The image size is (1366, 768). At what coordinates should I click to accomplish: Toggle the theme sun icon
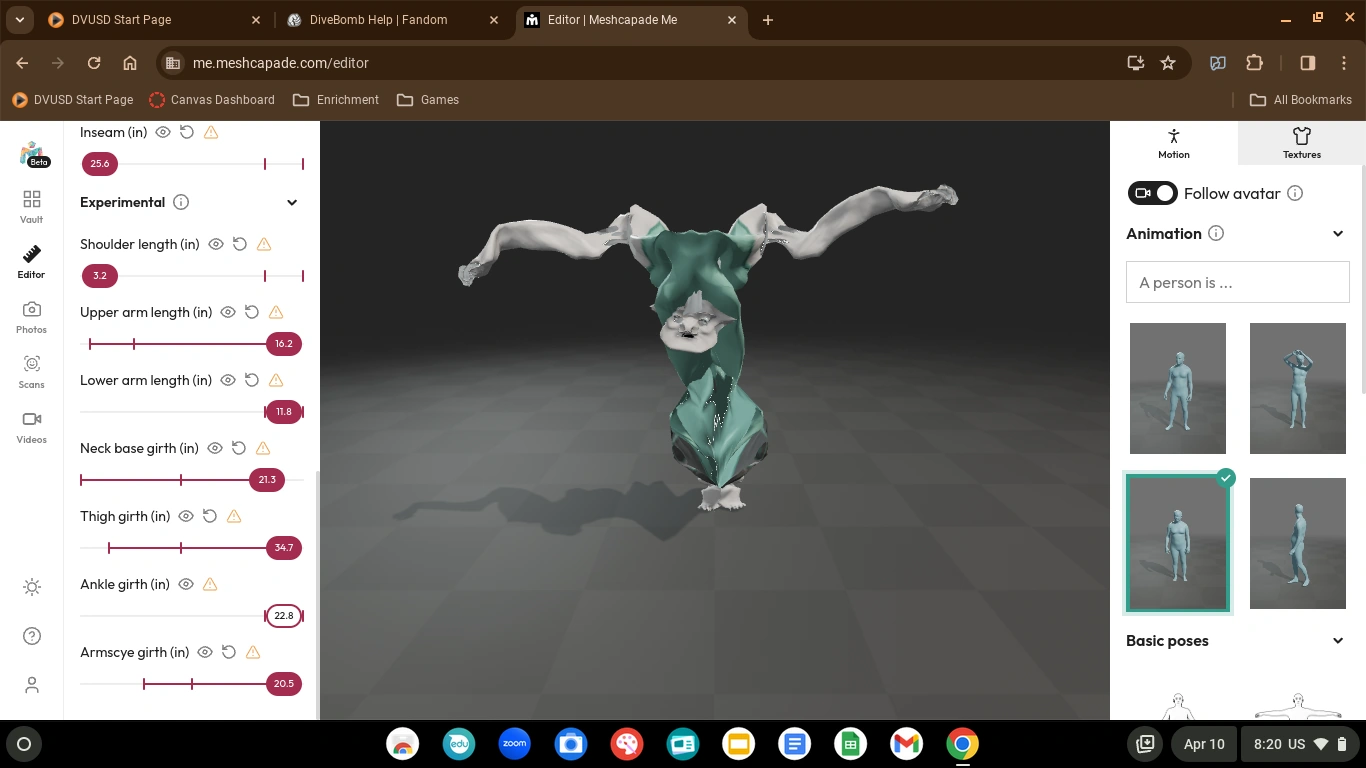(31, 587)
